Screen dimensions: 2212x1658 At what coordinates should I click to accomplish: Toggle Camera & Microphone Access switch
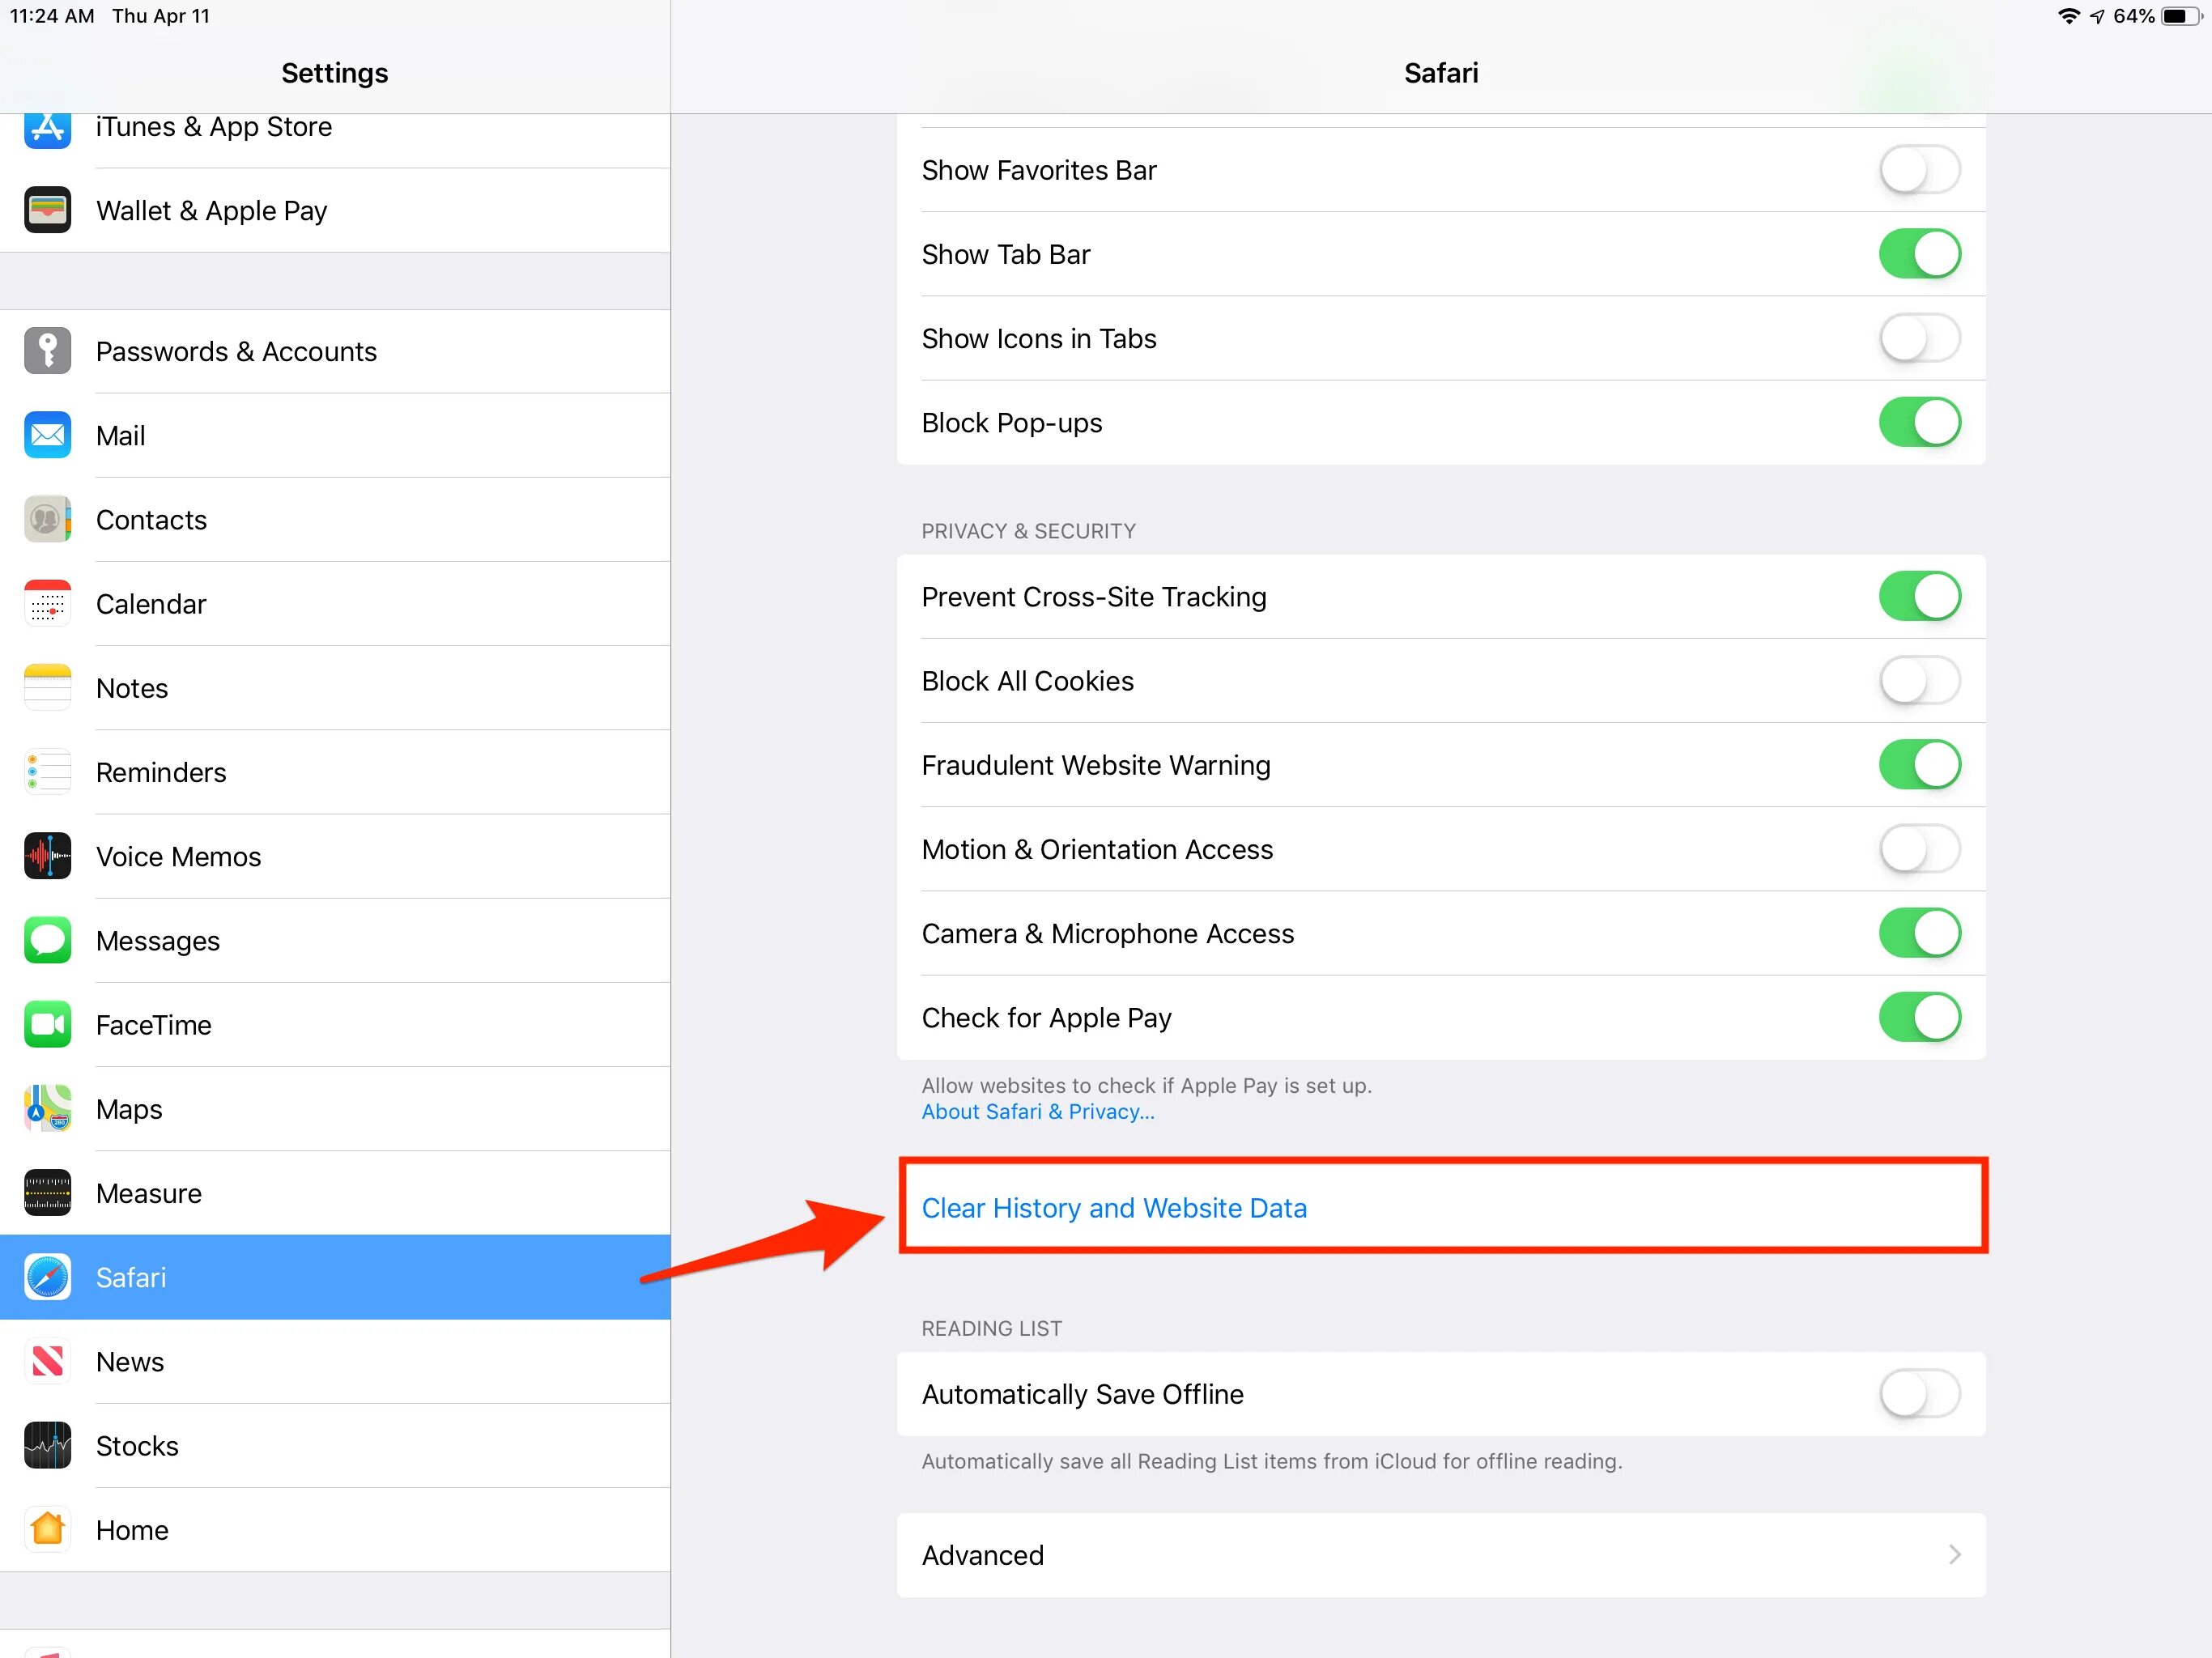coord(1916,933)
